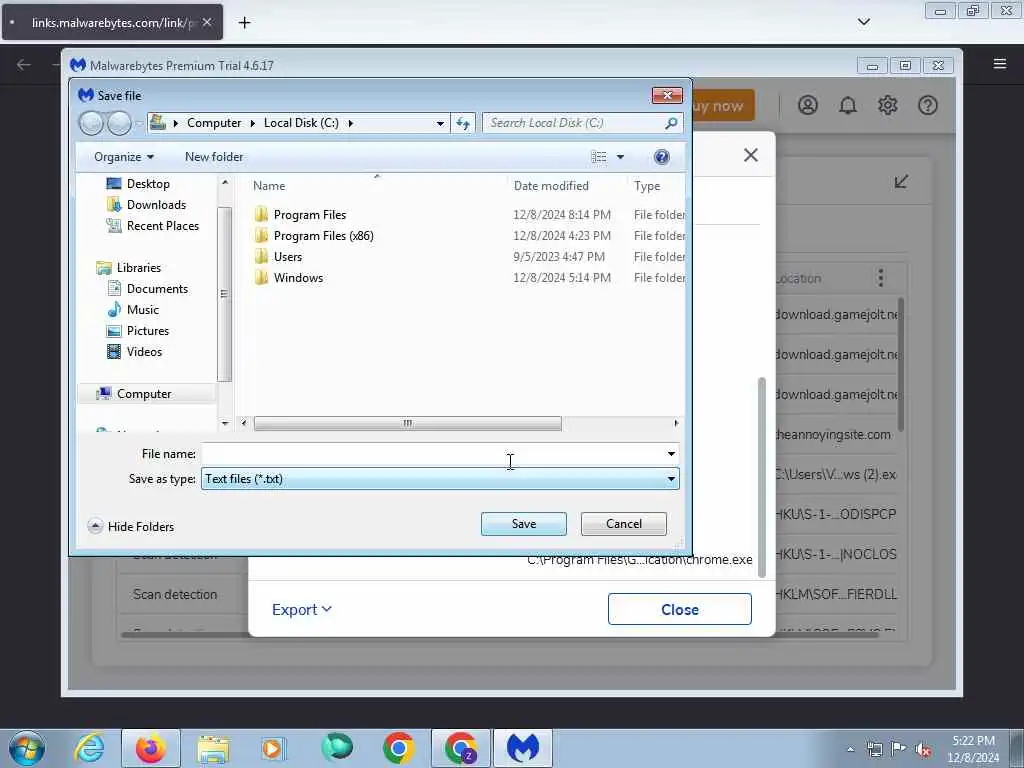Click the muted volume tray icon
The height and width of the screenshot is (768, 1024).
[x=923, y=750]
